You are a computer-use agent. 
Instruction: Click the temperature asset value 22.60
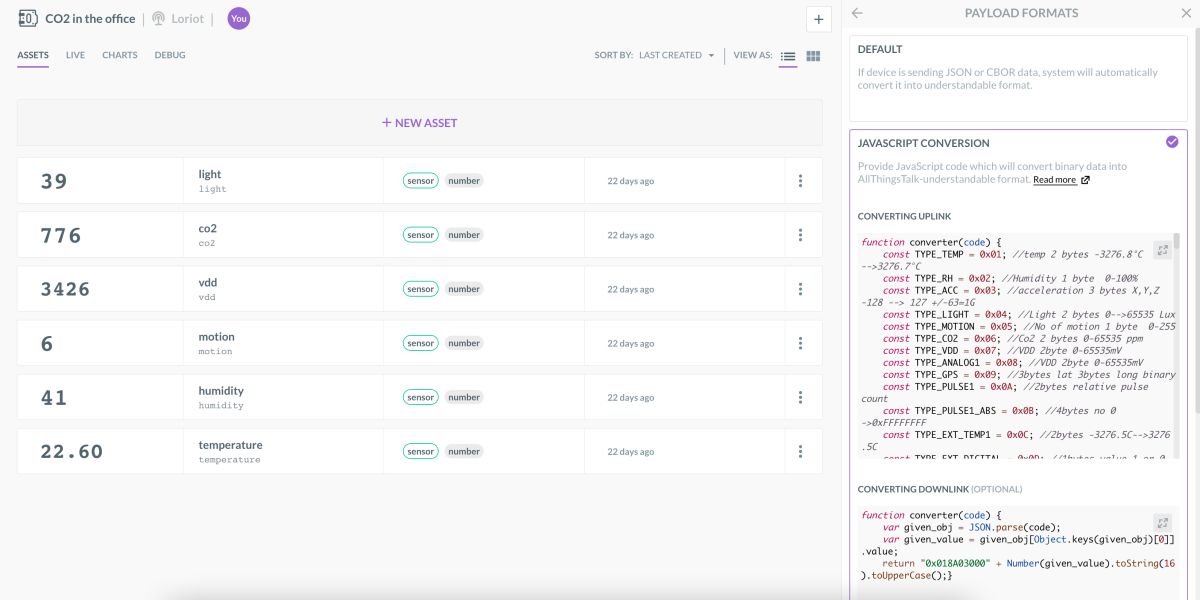coord(72,451)
